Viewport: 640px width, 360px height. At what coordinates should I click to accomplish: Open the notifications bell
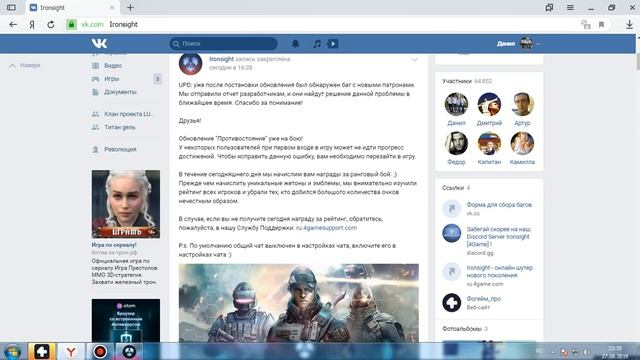point(295,44)
